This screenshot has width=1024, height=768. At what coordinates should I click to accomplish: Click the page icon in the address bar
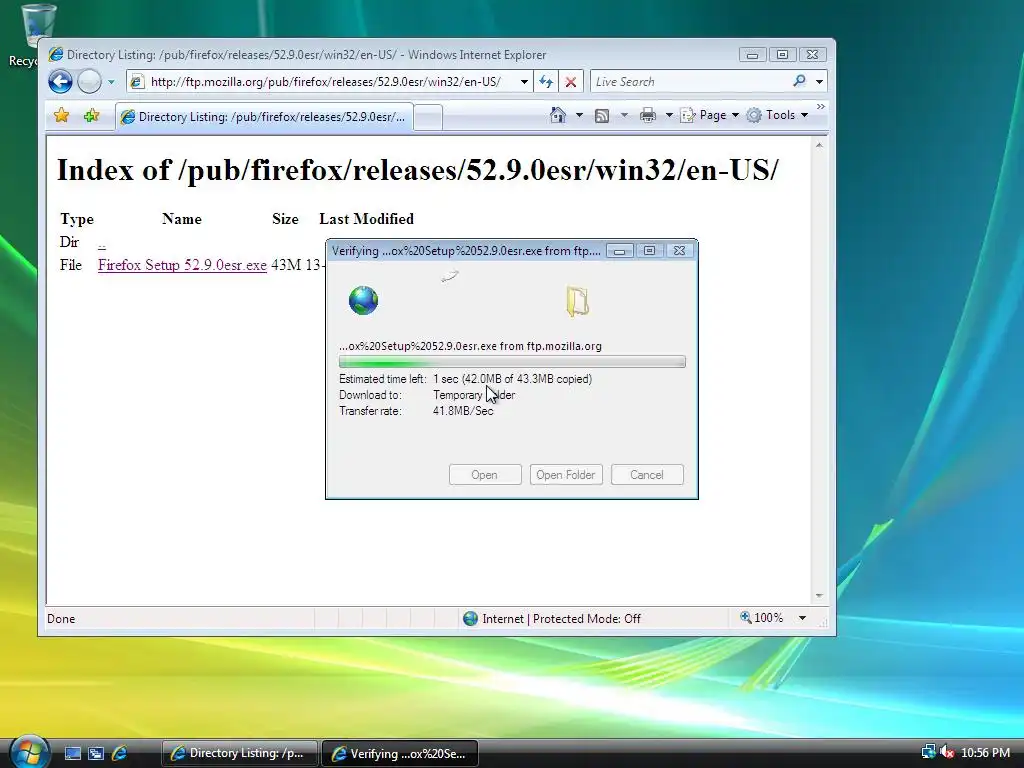point(136,82)
